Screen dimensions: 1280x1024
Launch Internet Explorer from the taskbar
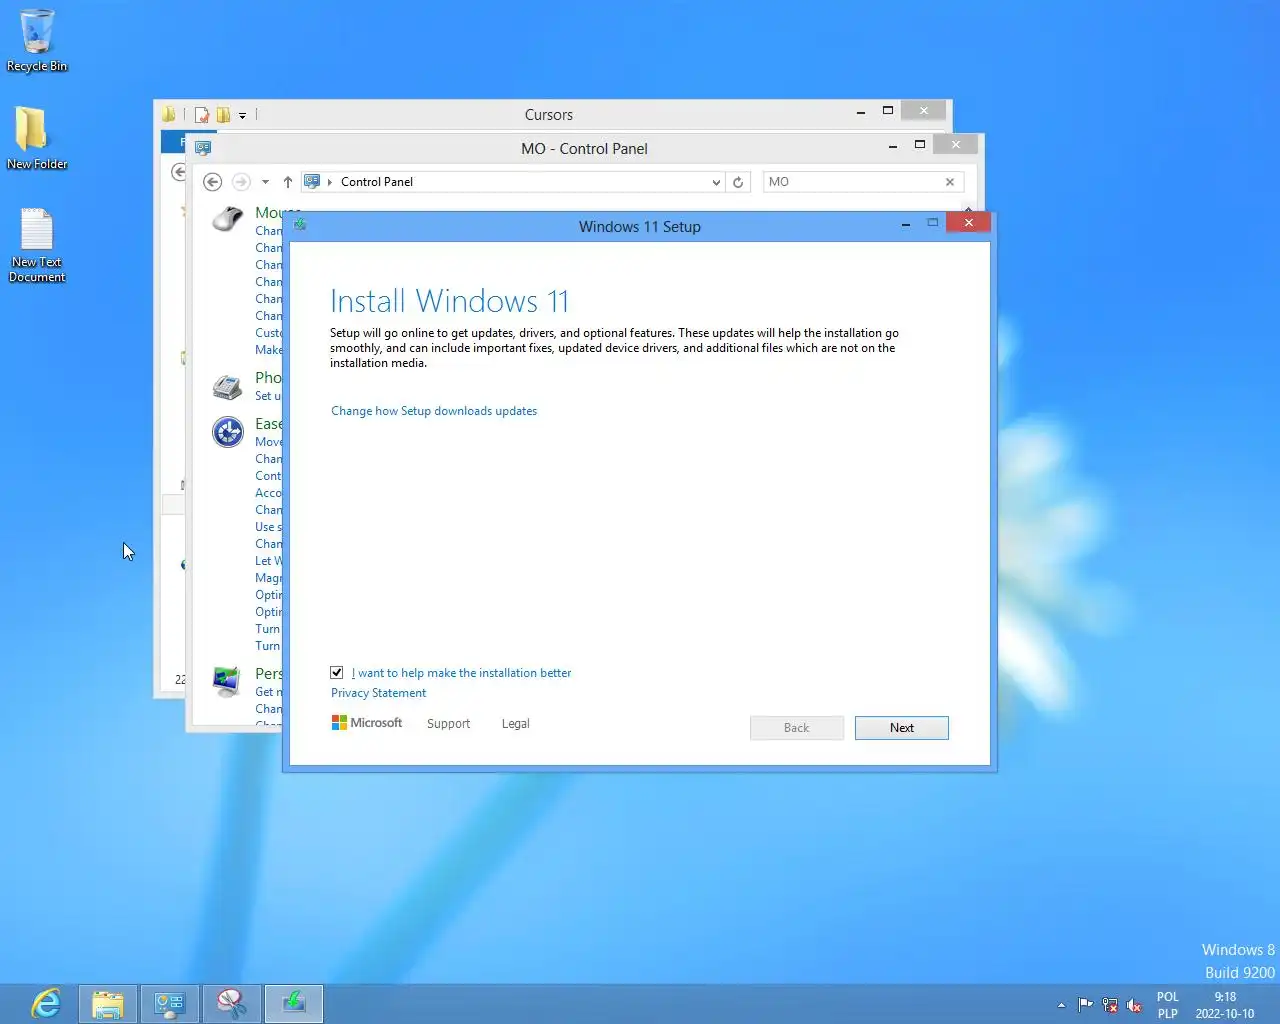pyautogui.click(x=46, y=1003)
